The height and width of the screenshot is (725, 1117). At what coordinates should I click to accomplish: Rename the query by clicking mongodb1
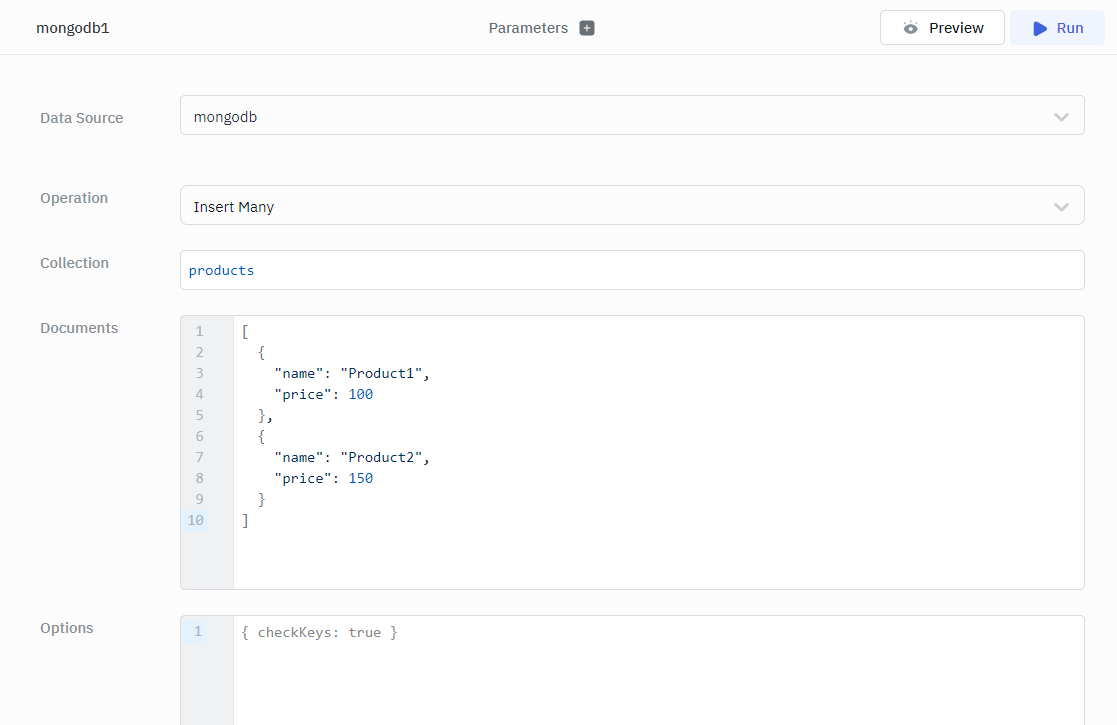[x=73, y=28]
